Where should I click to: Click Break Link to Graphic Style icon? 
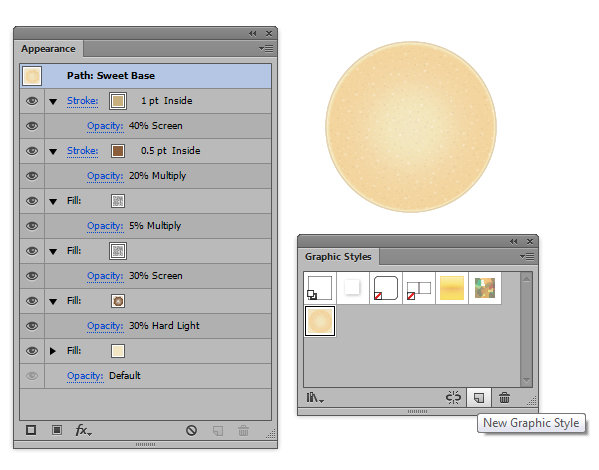click(x=453, y=398)
